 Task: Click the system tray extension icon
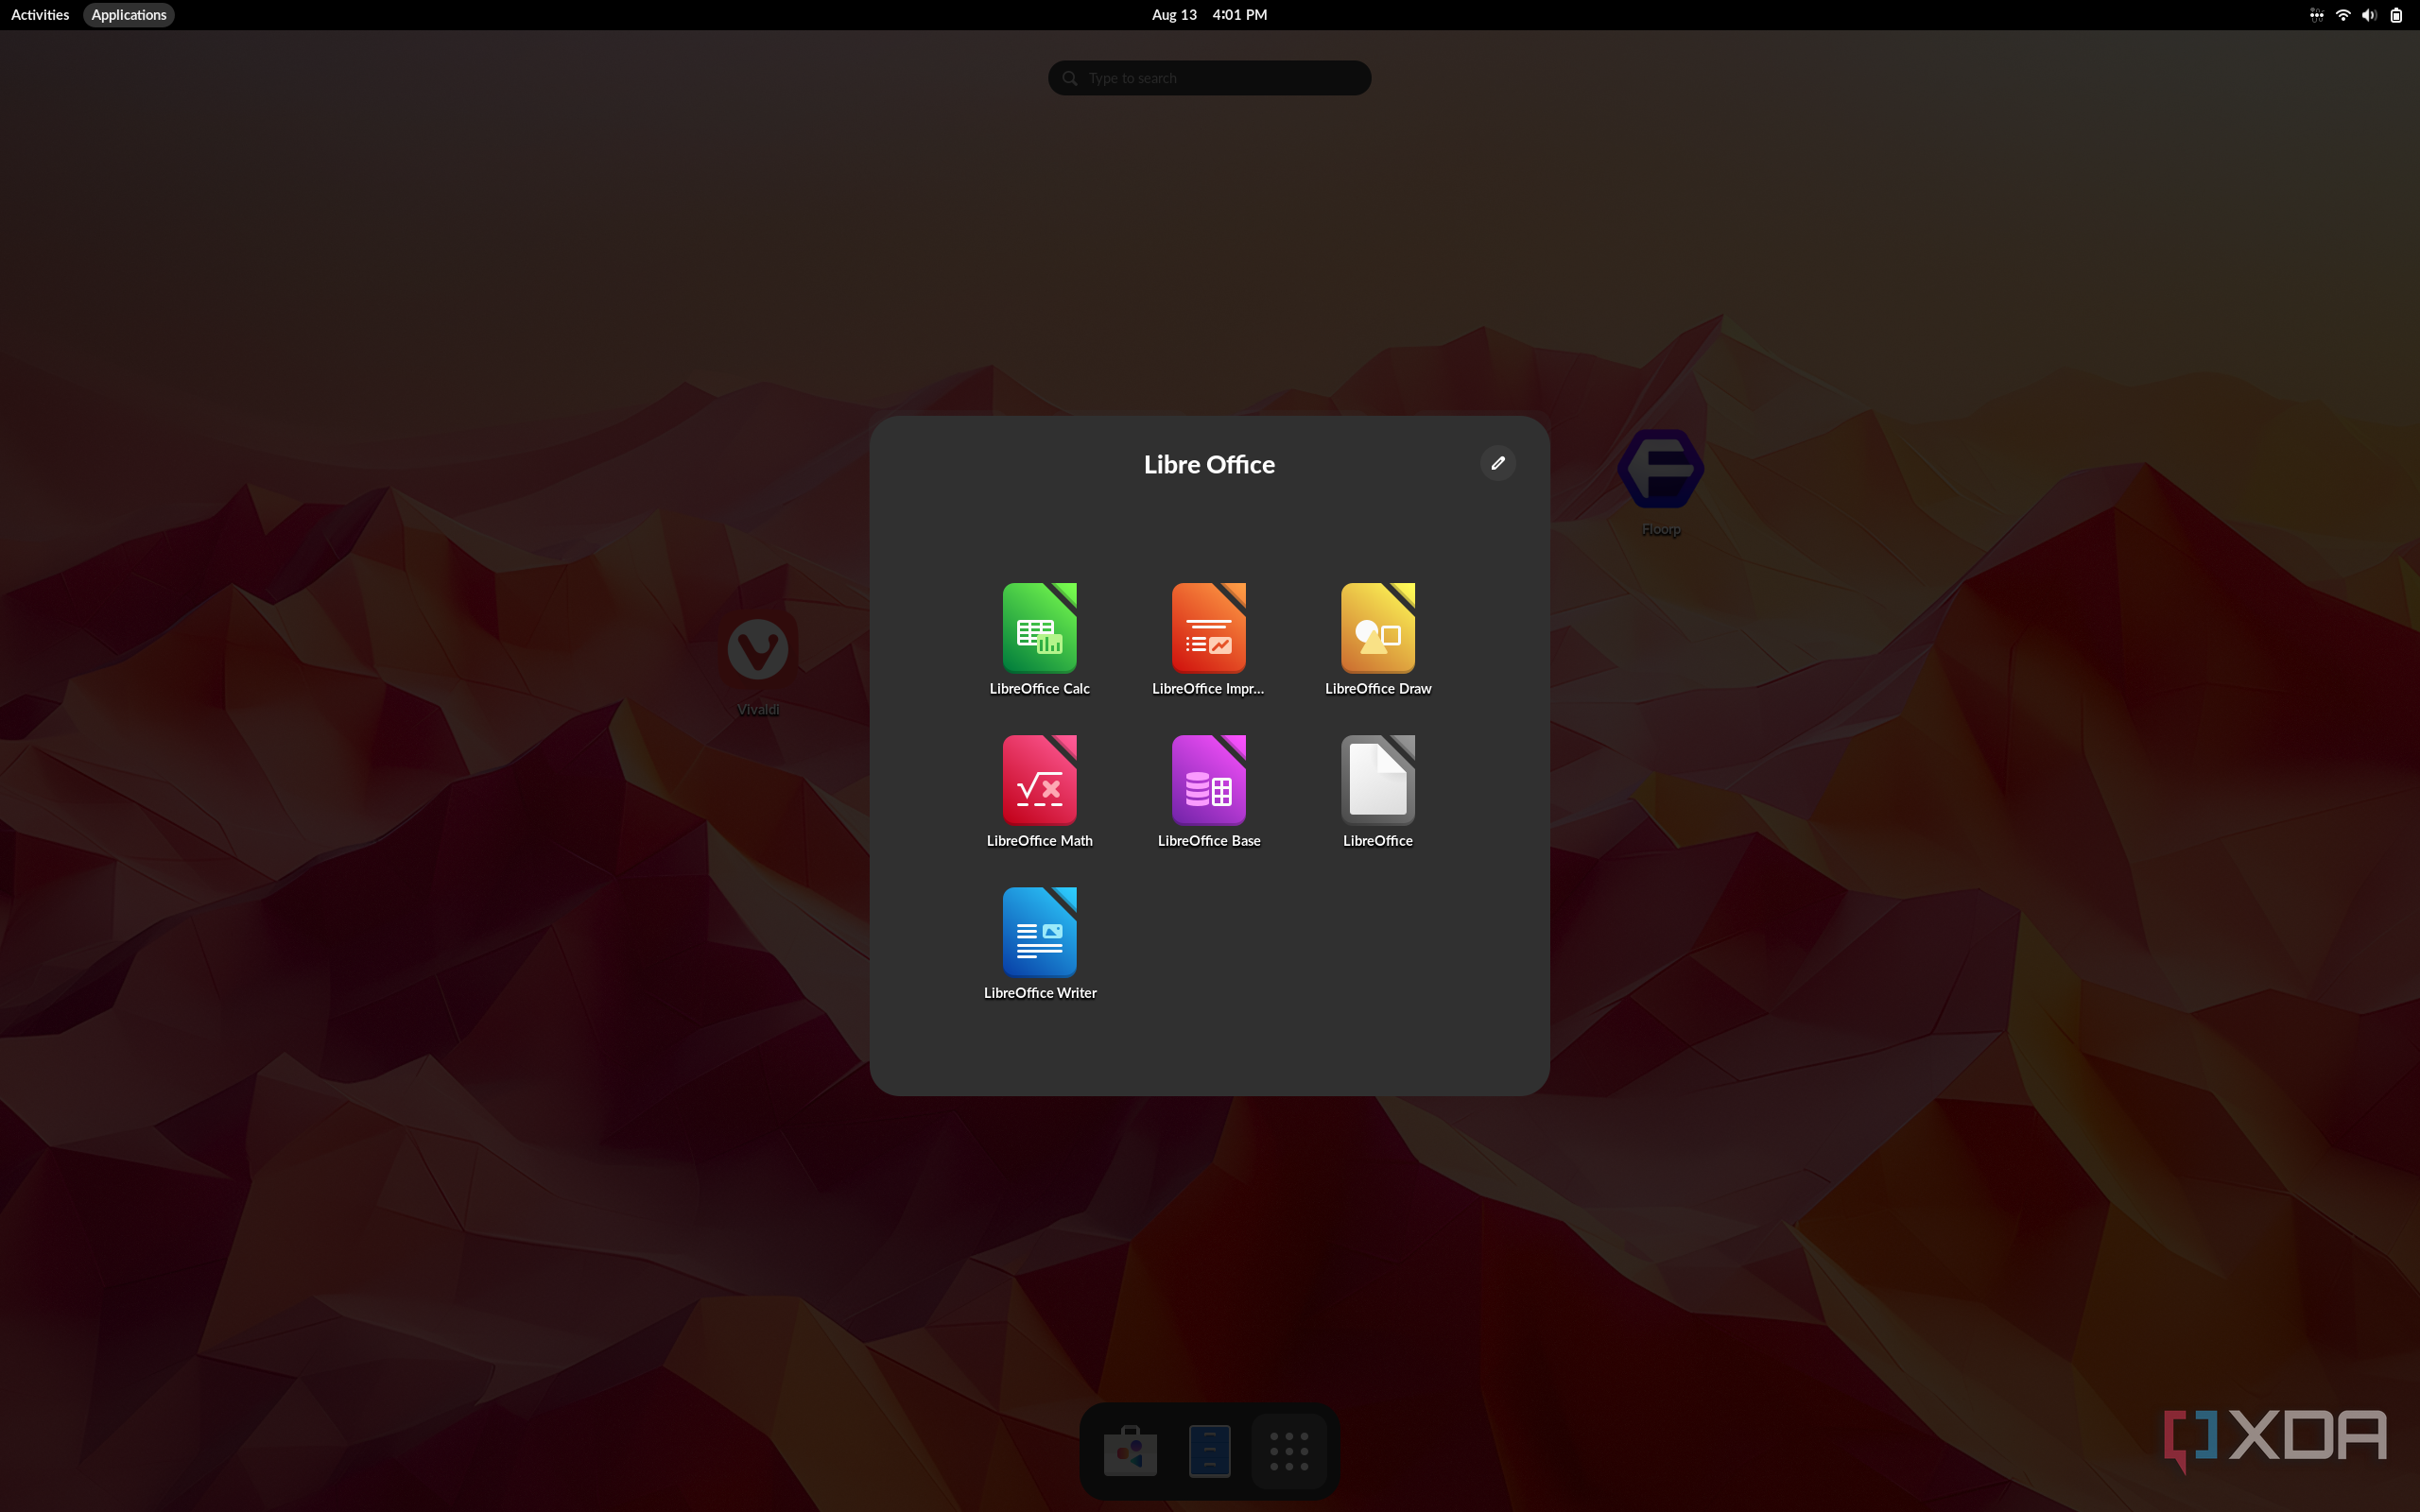pos(2315,15)
